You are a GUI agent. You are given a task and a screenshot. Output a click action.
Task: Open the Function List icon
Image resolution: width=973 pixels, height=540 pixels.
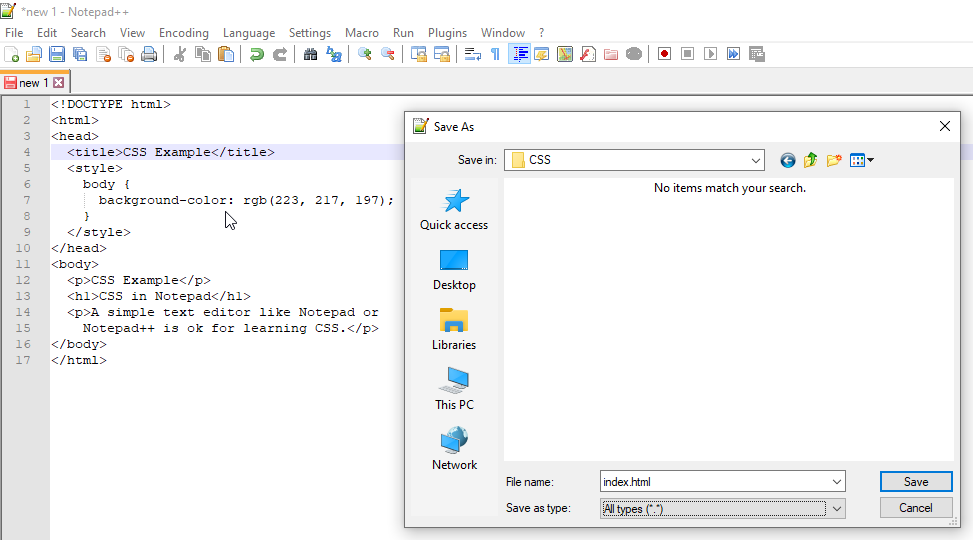pos(588,55)
